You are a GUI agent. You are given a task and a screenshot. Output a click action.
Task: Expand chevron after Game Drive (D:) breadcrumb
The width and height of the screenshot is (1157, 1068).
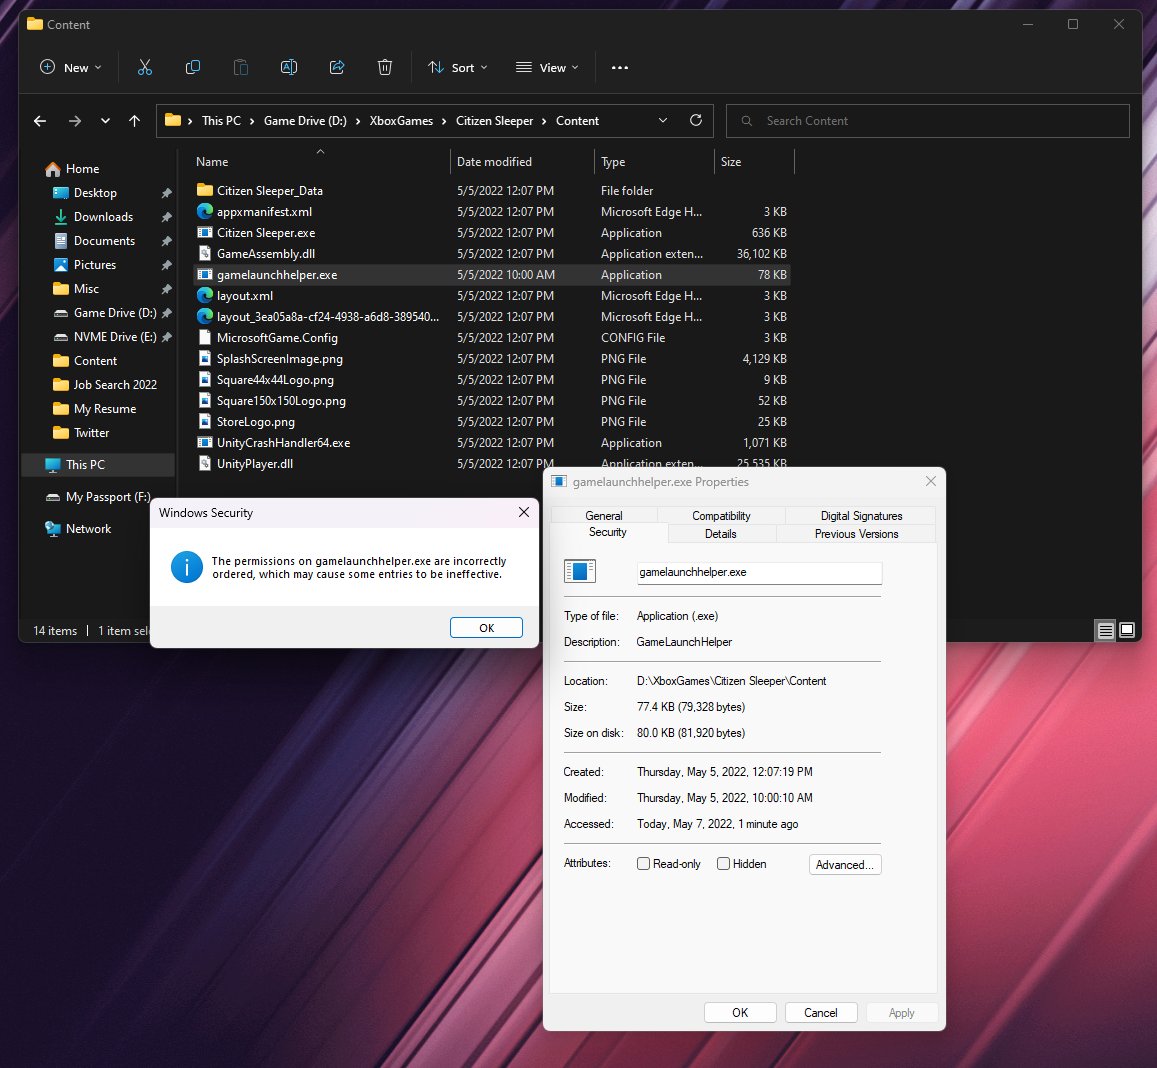[358, 121]
